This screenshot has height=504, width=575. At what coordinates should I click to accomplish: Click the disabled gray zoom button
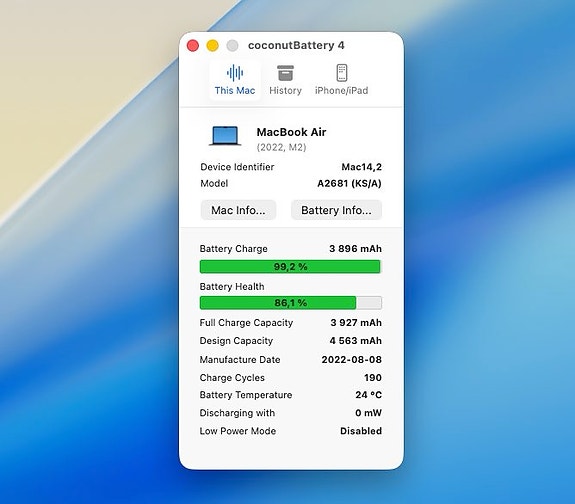tap(232, 45)
